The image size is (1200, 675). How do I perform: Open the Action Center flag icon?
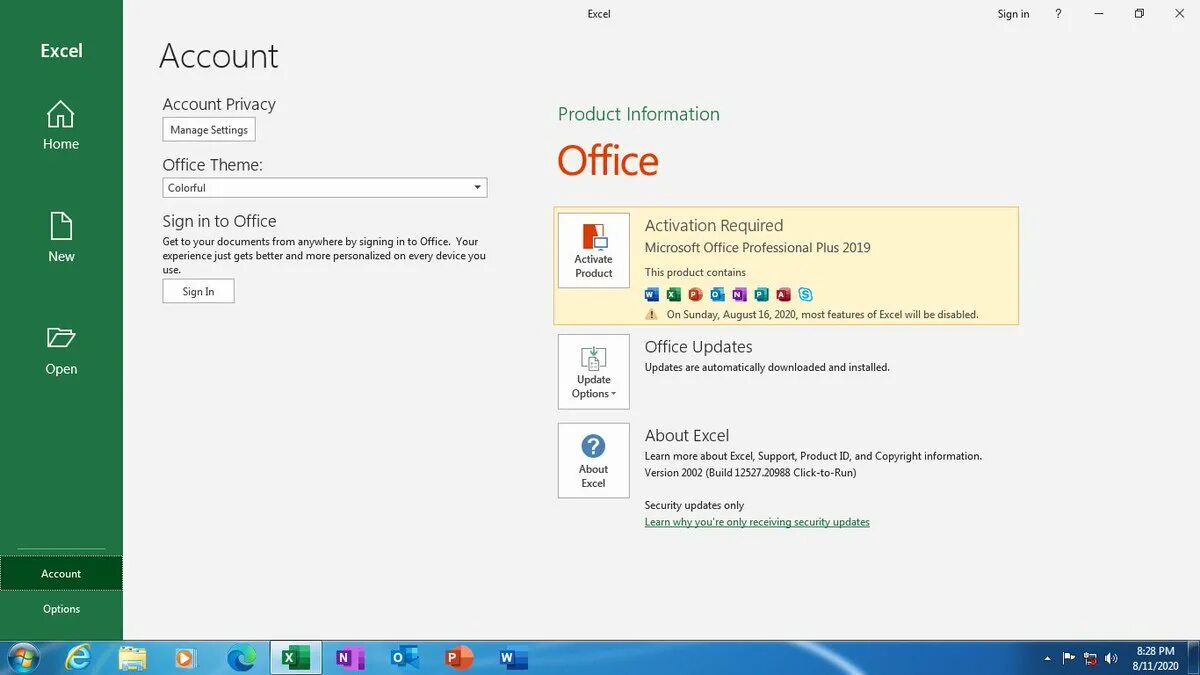pyautogui.click(x=1069, y=658)
